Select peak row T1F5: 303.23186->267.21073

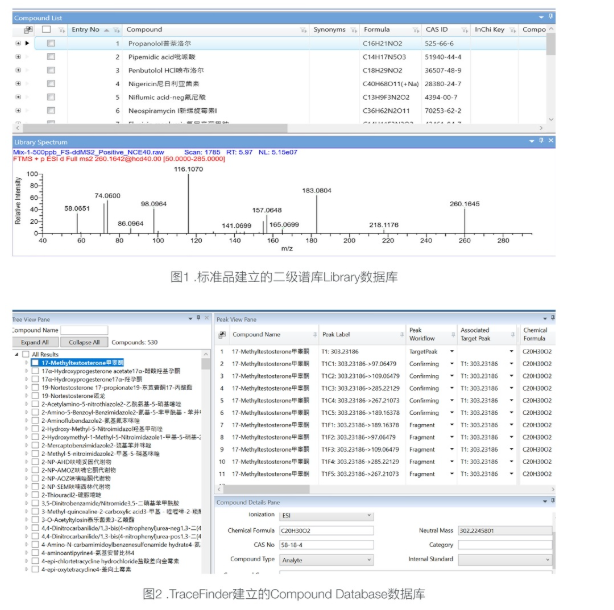pyautogui.click(x=385, y=474)
